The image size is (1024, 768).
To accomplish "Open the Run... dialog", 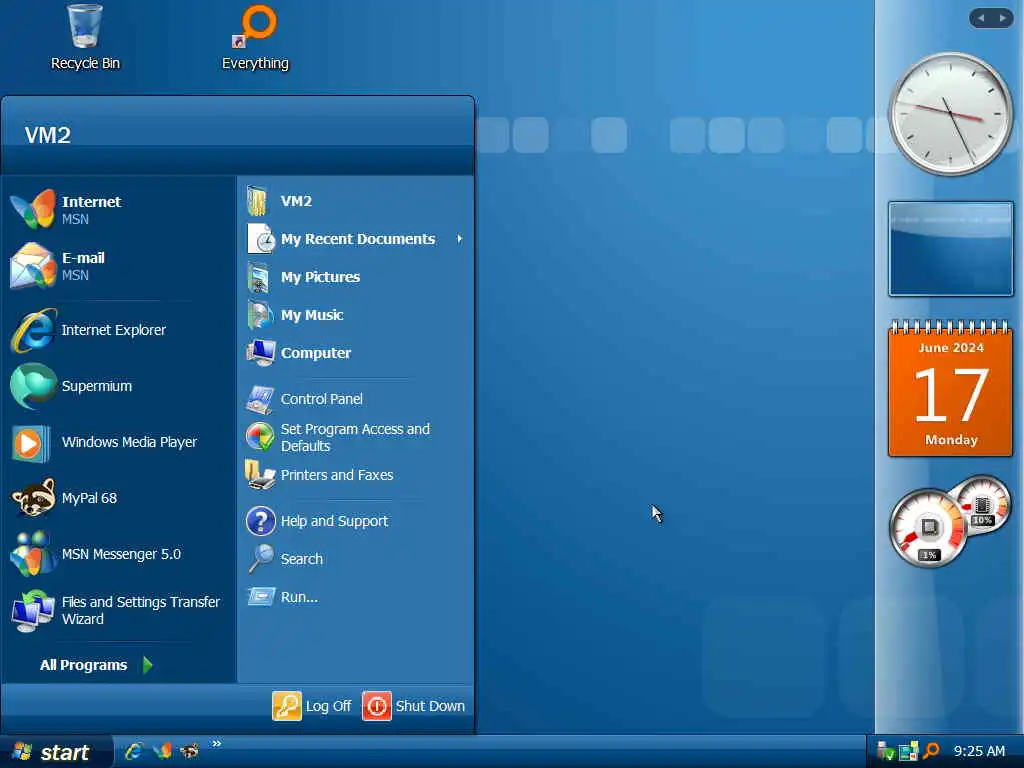I will click(x=356, y=597).
